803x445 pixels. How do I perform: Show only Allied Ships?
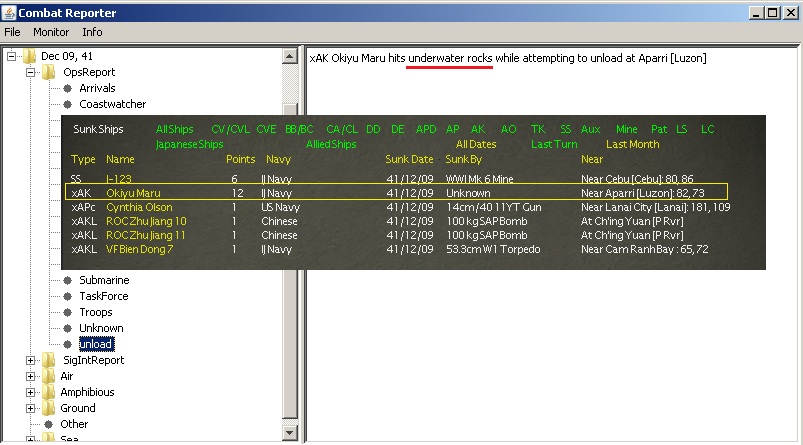[x=331, y=144]
